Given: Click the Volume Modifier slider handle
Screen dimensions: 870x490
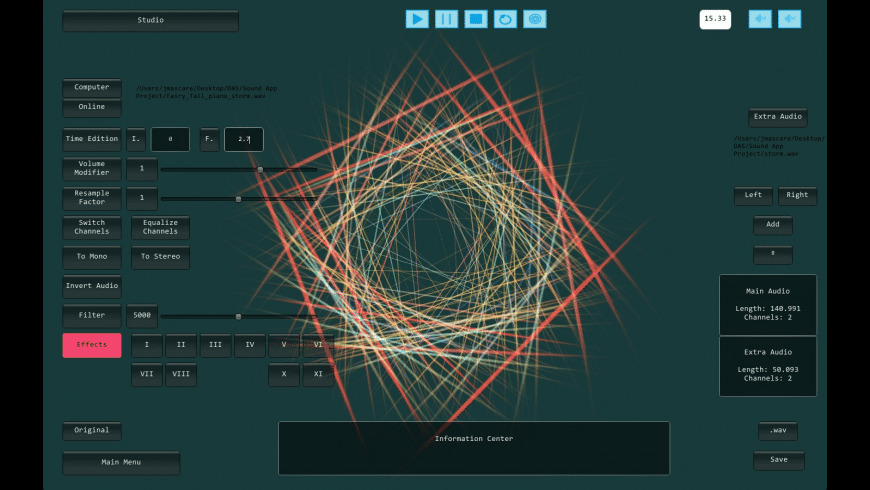Looking at the screenshot, I should click(260, 169).
